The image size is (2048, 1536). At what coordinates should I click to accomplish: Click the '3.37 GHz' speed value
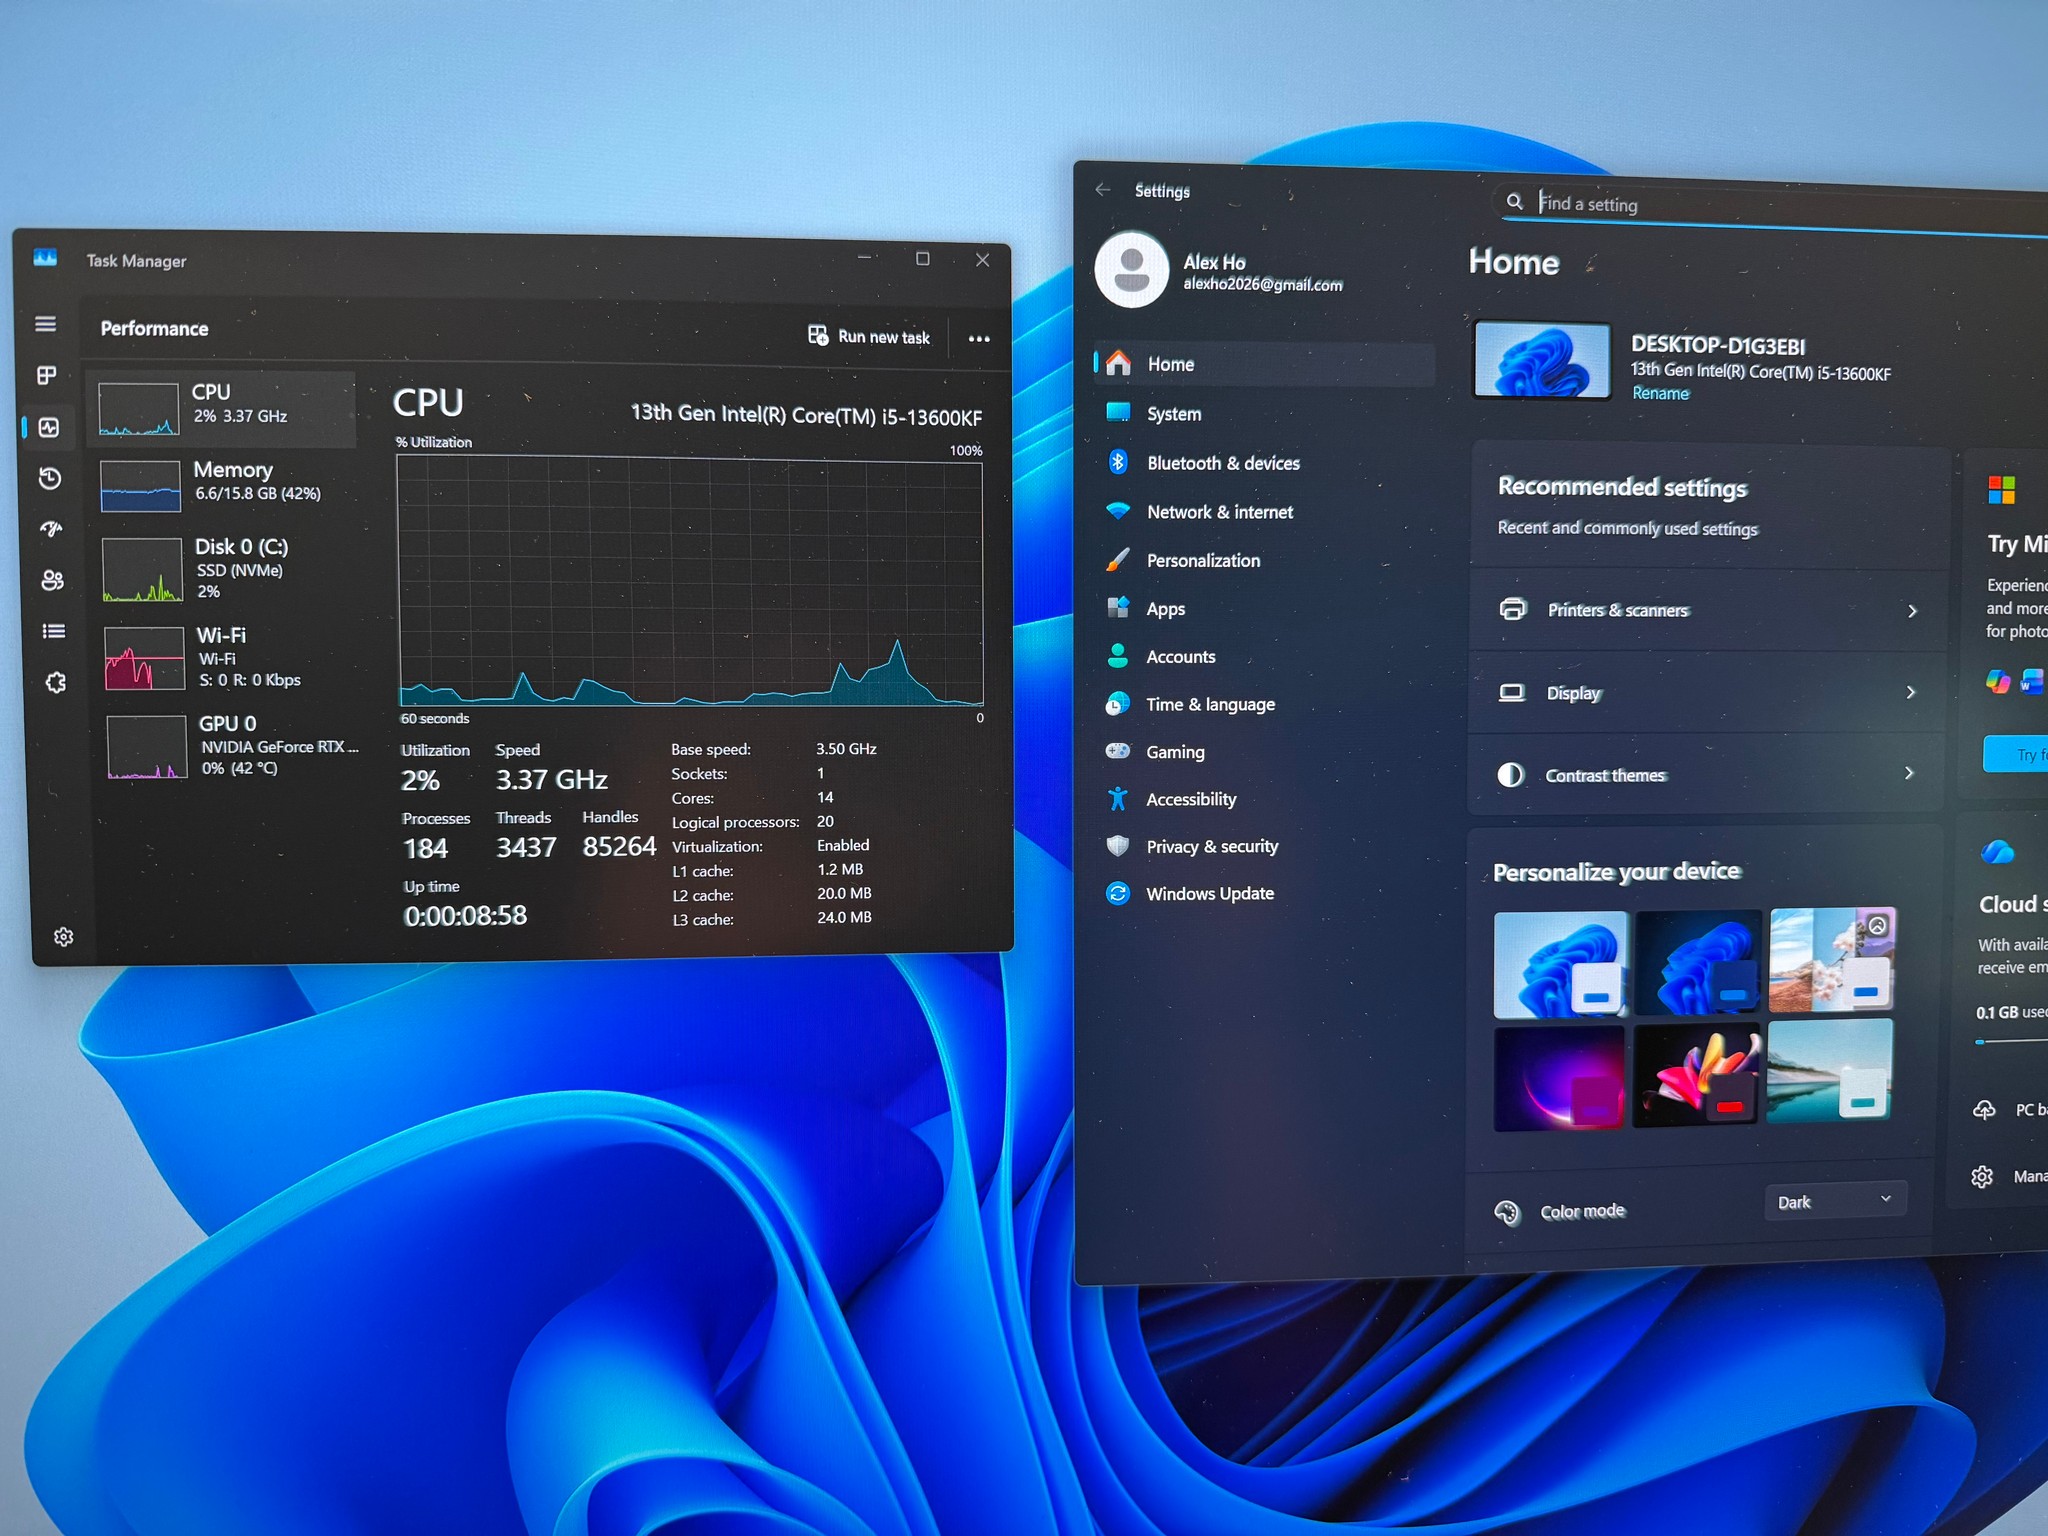point(552,779)
